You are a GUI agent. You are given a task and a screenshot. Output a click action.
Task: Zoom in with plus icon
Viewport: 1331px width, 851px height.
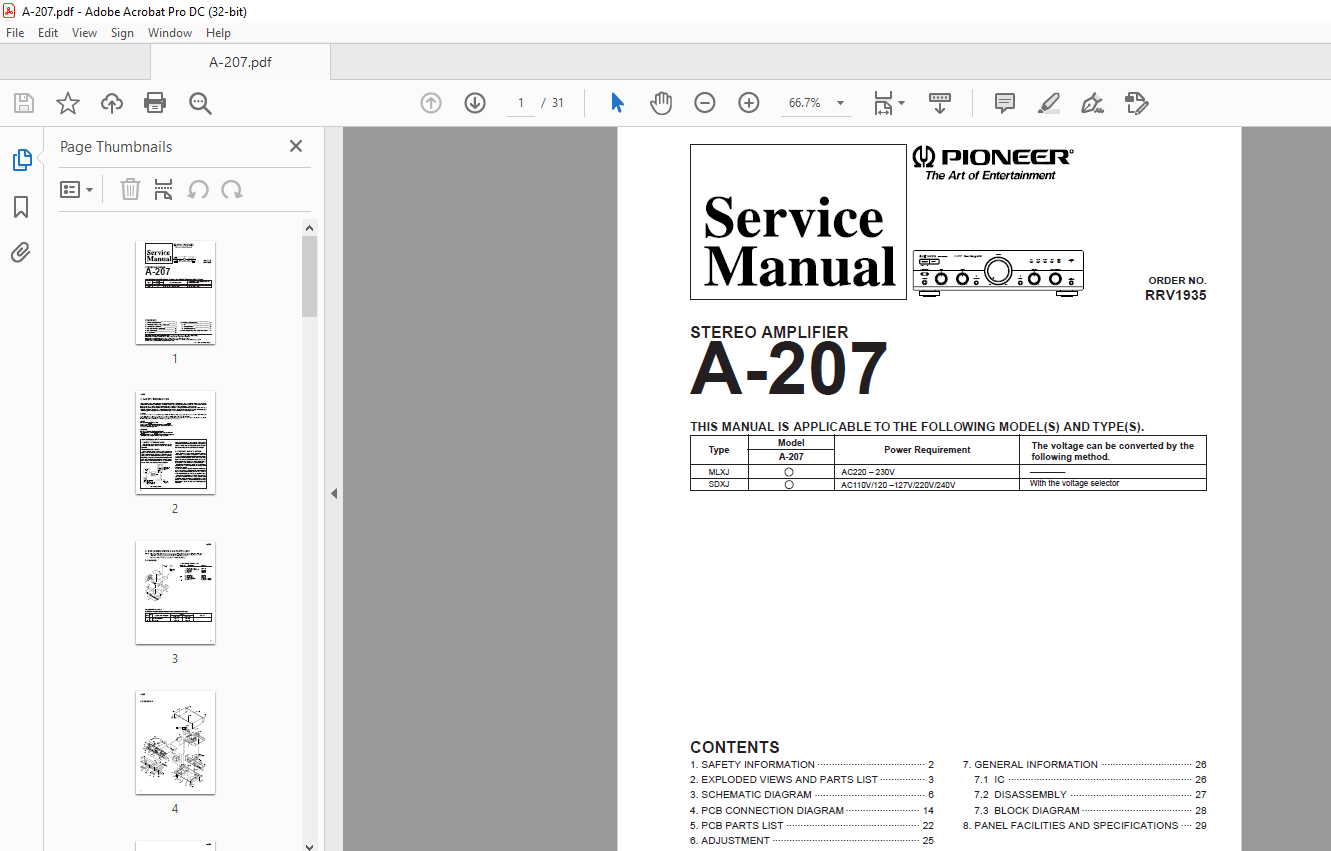749,103
